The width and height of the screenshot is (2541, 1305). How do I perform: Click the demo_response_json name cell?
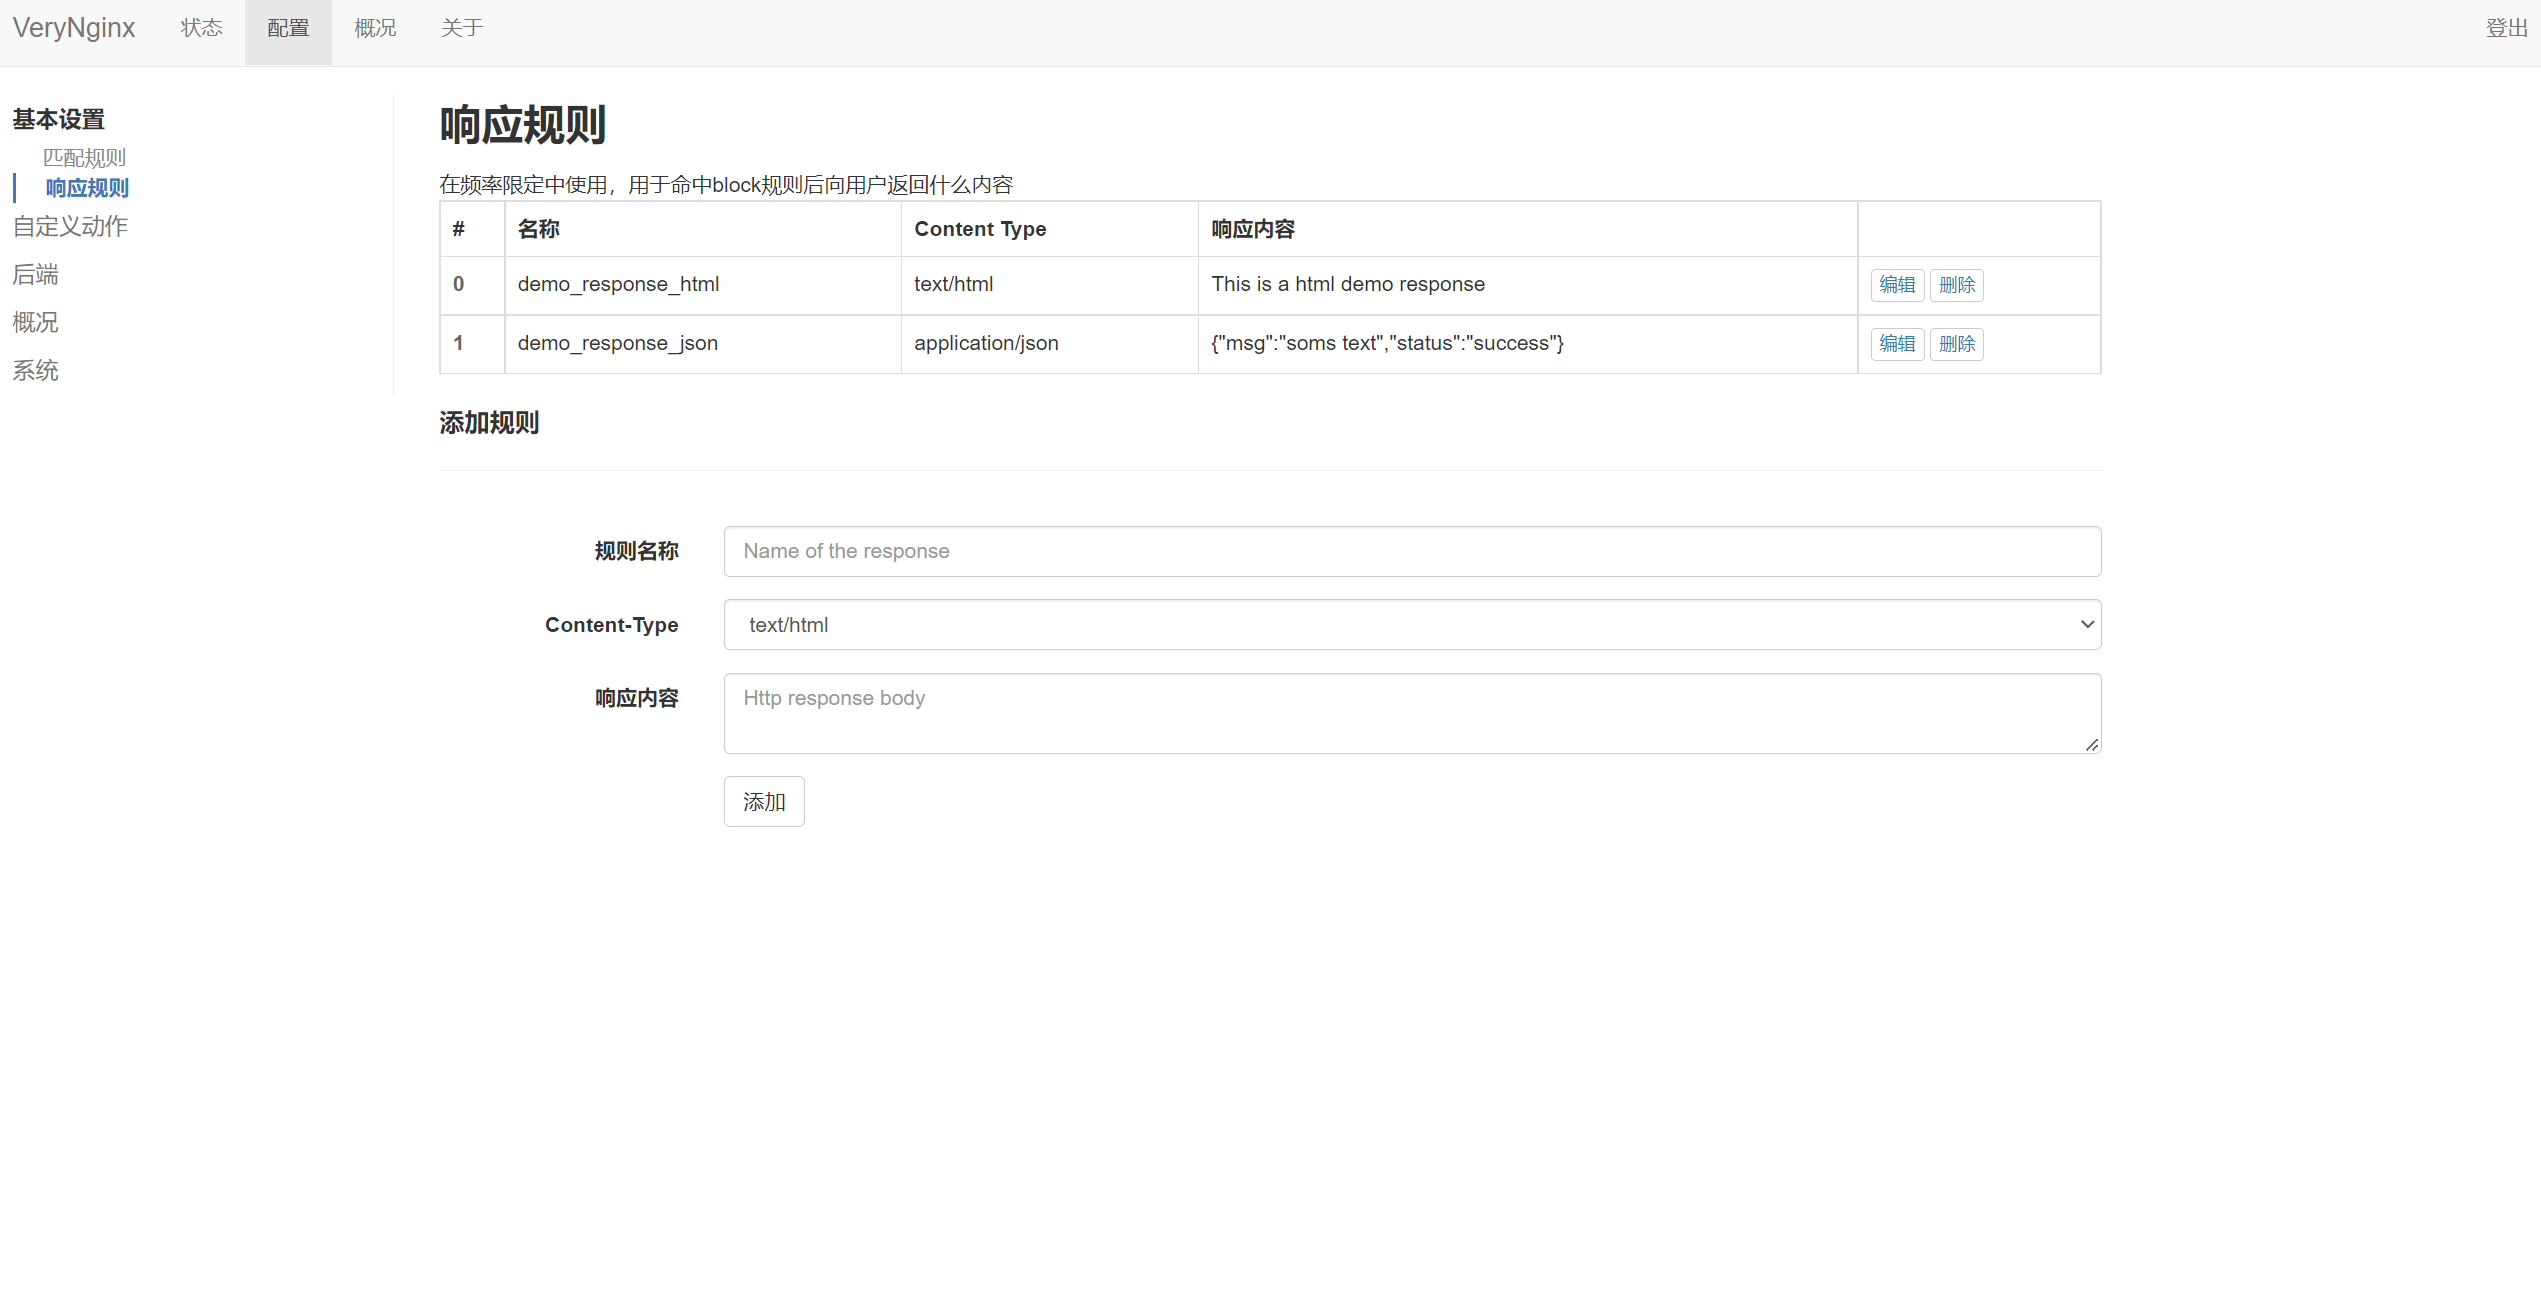(x=703, y=344)
